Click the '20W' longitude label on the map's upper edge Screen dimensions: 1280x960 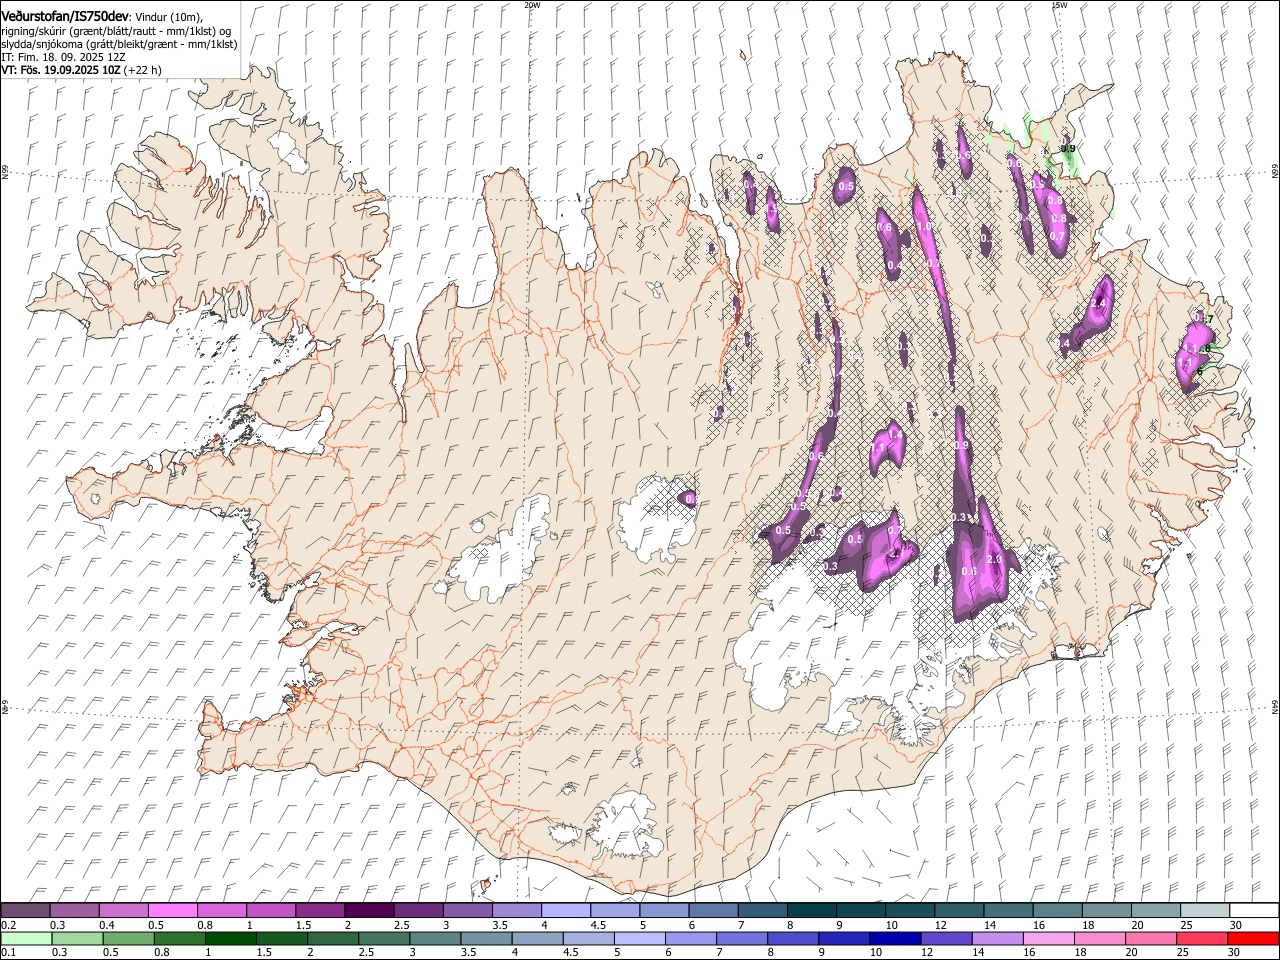532,5
